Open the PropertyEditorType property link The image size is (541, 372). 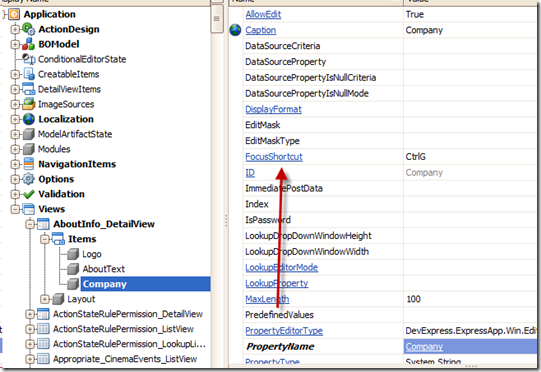(284, 331)
